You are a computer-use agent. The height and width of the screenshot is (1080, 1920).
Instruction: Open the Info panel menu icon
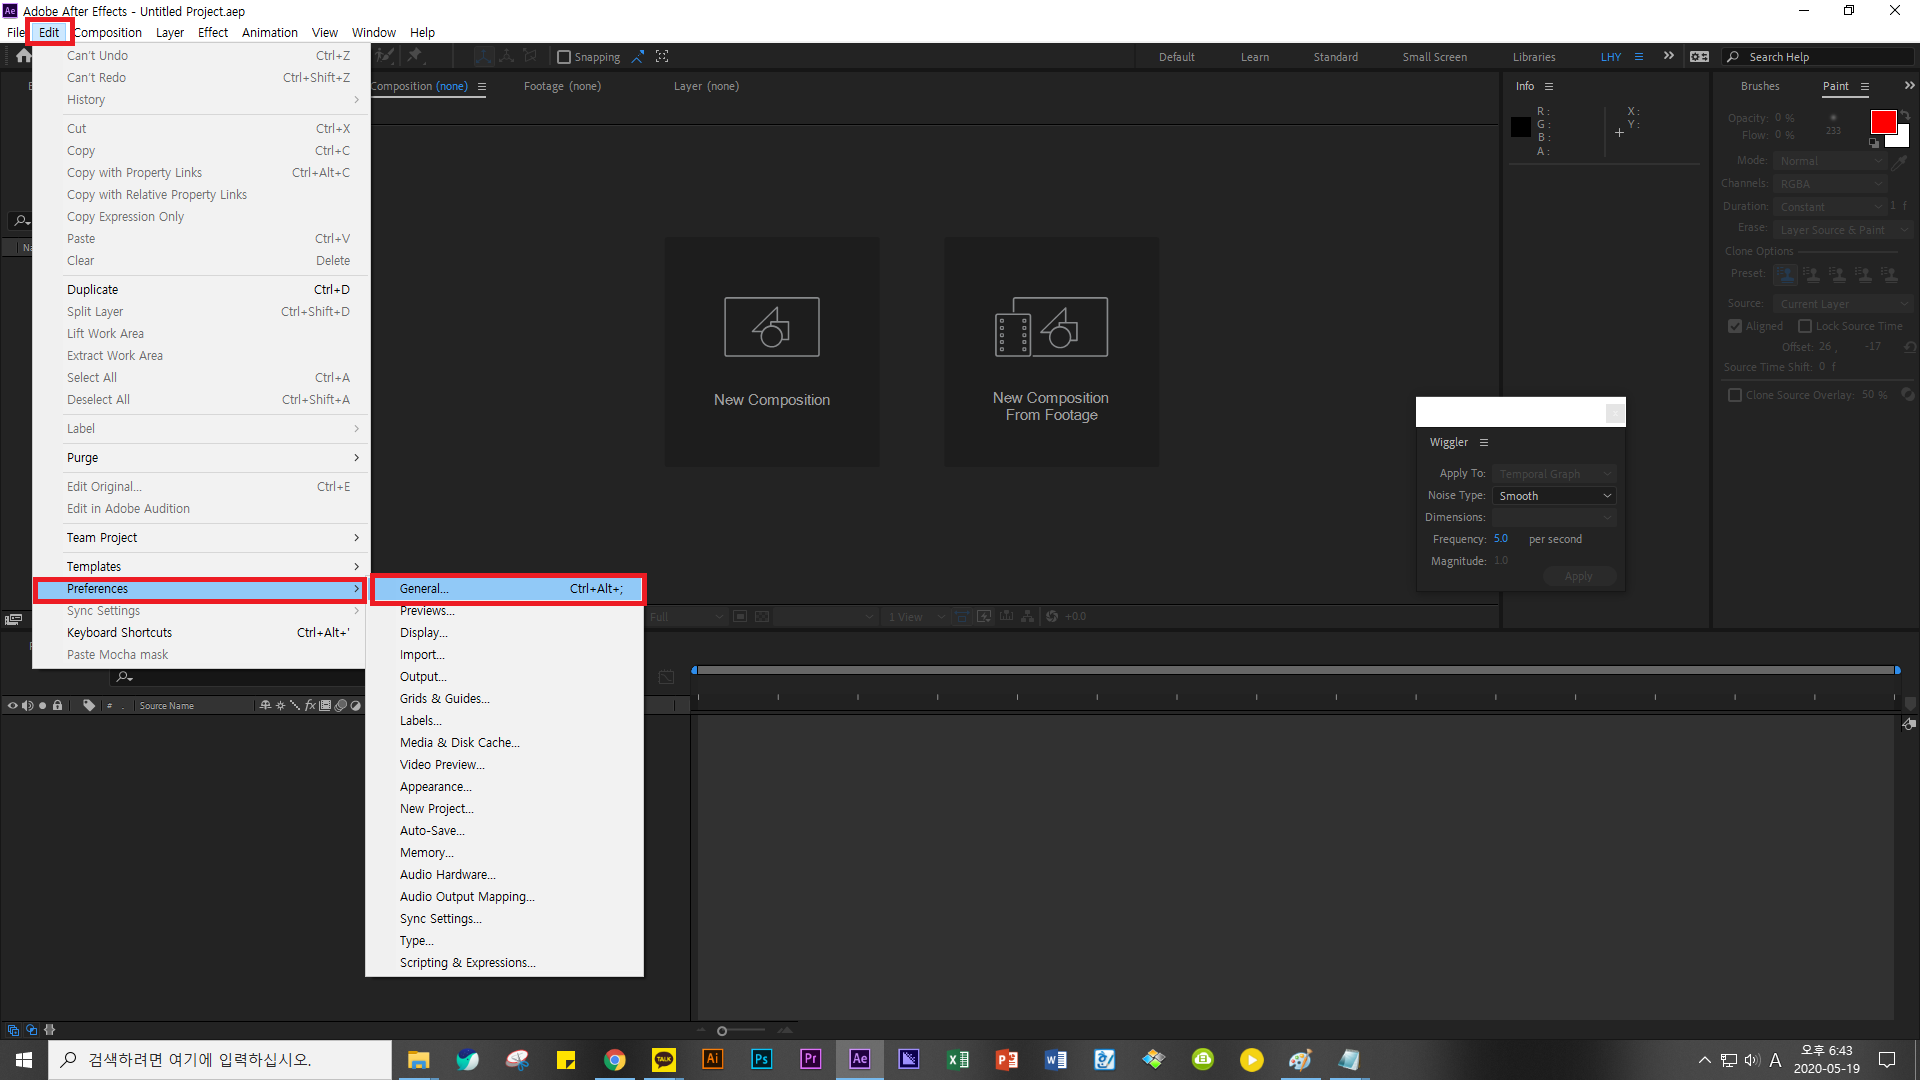pyautogui.click(x=1549, y=87)
